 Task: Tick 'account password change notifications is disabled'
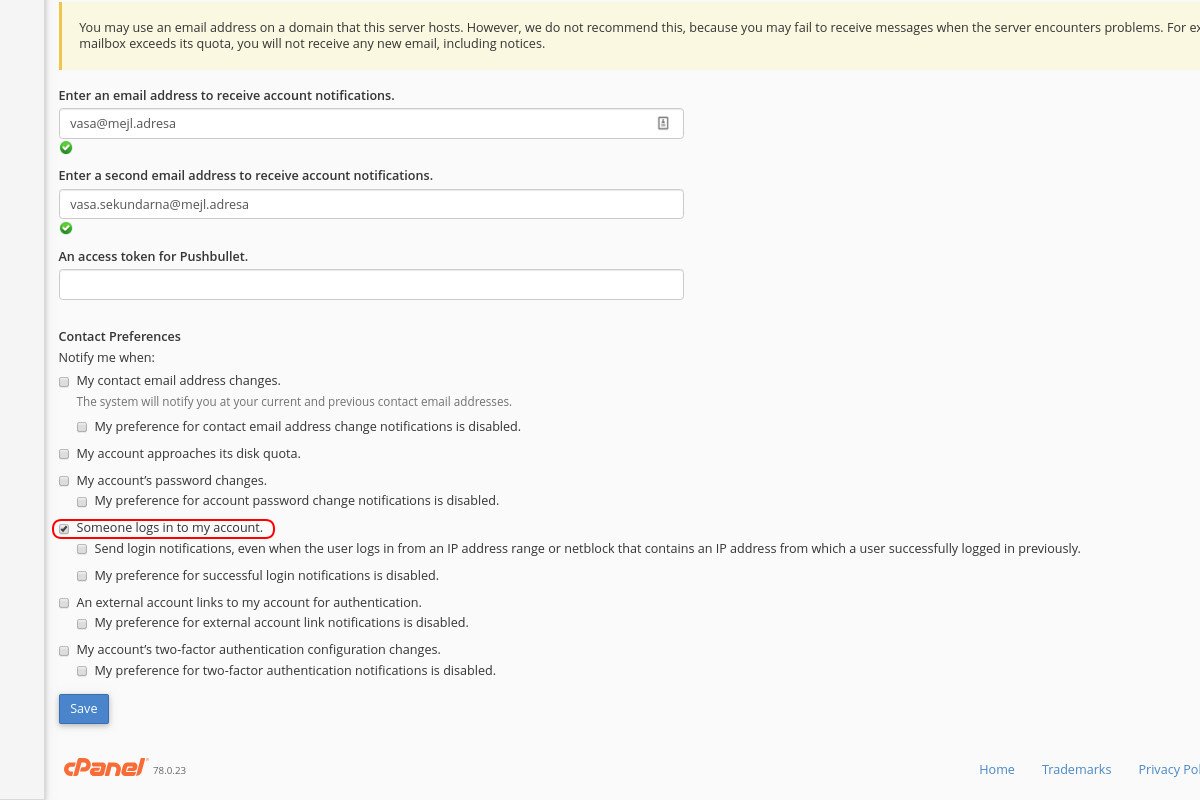point(83,501)
